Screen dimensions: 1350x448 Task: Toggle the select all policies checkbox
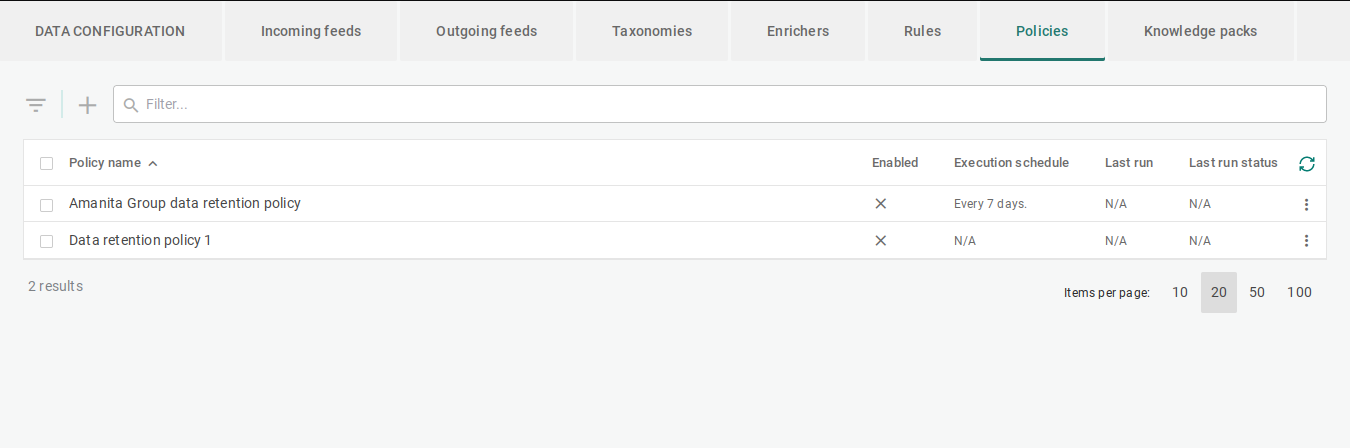[x=46, y=164]
